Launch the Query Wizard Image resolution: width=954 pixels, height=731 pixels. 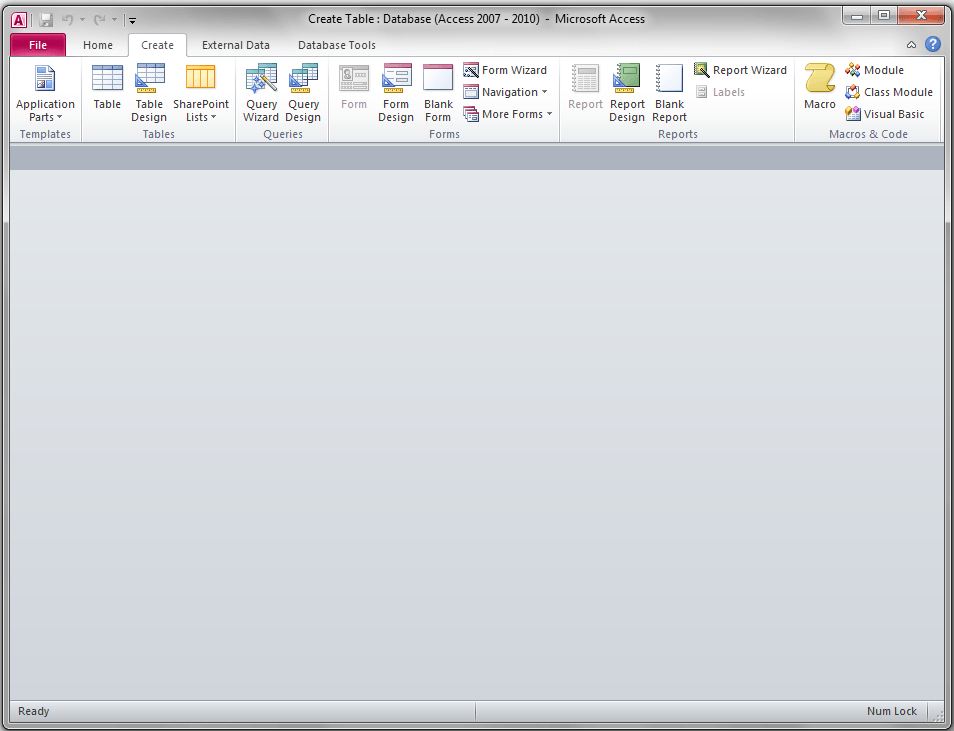(x=261, y=93)
